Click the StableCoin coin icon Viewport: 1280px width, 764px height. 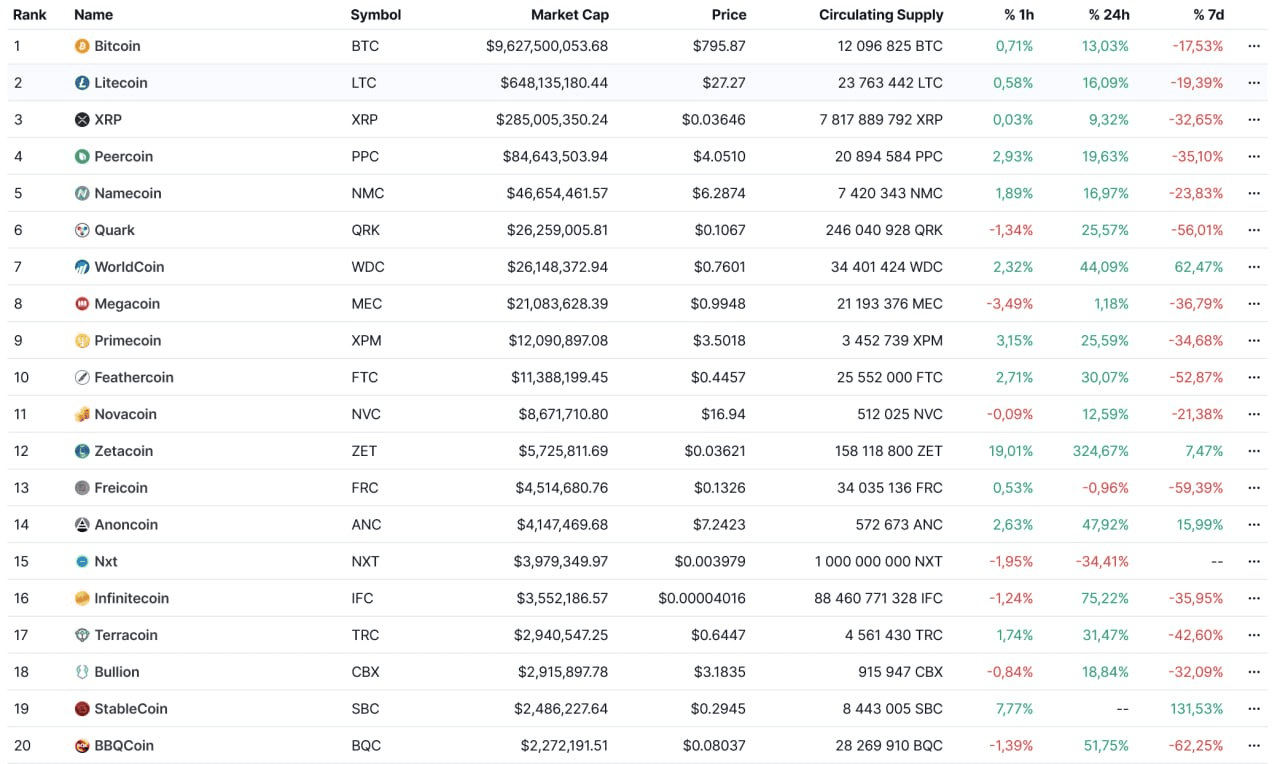click(x=80, y=708)
